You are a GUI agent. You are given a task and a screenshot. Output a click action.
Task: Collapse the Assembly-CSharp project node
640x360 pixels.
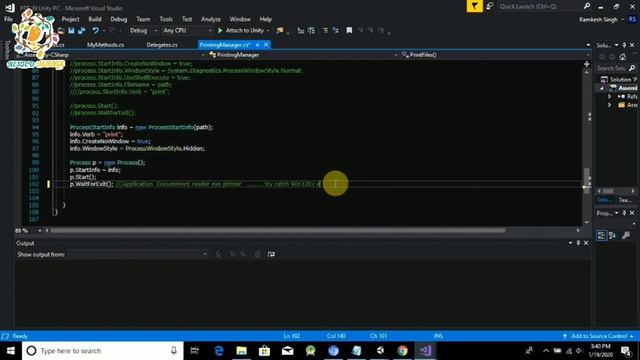tap(602, 88)
